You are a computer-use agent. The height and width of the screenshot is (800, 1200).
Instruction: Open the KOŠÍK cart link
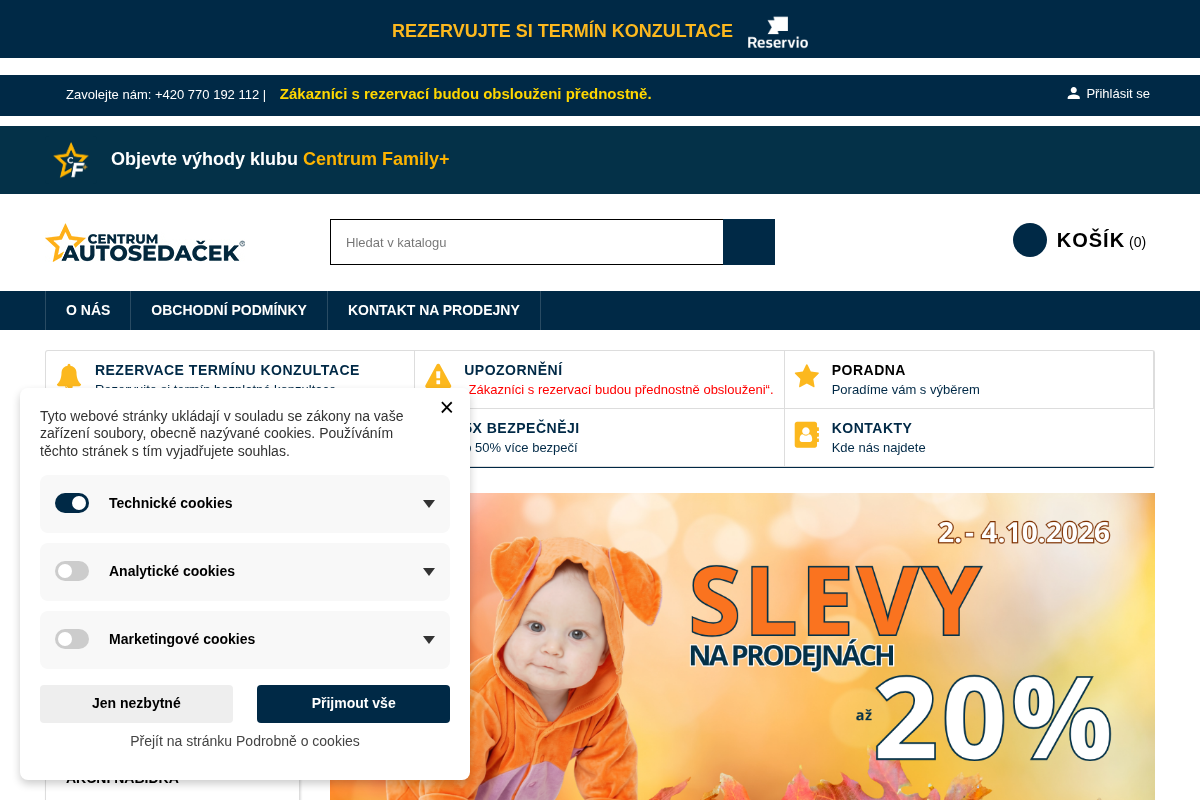1091,240
